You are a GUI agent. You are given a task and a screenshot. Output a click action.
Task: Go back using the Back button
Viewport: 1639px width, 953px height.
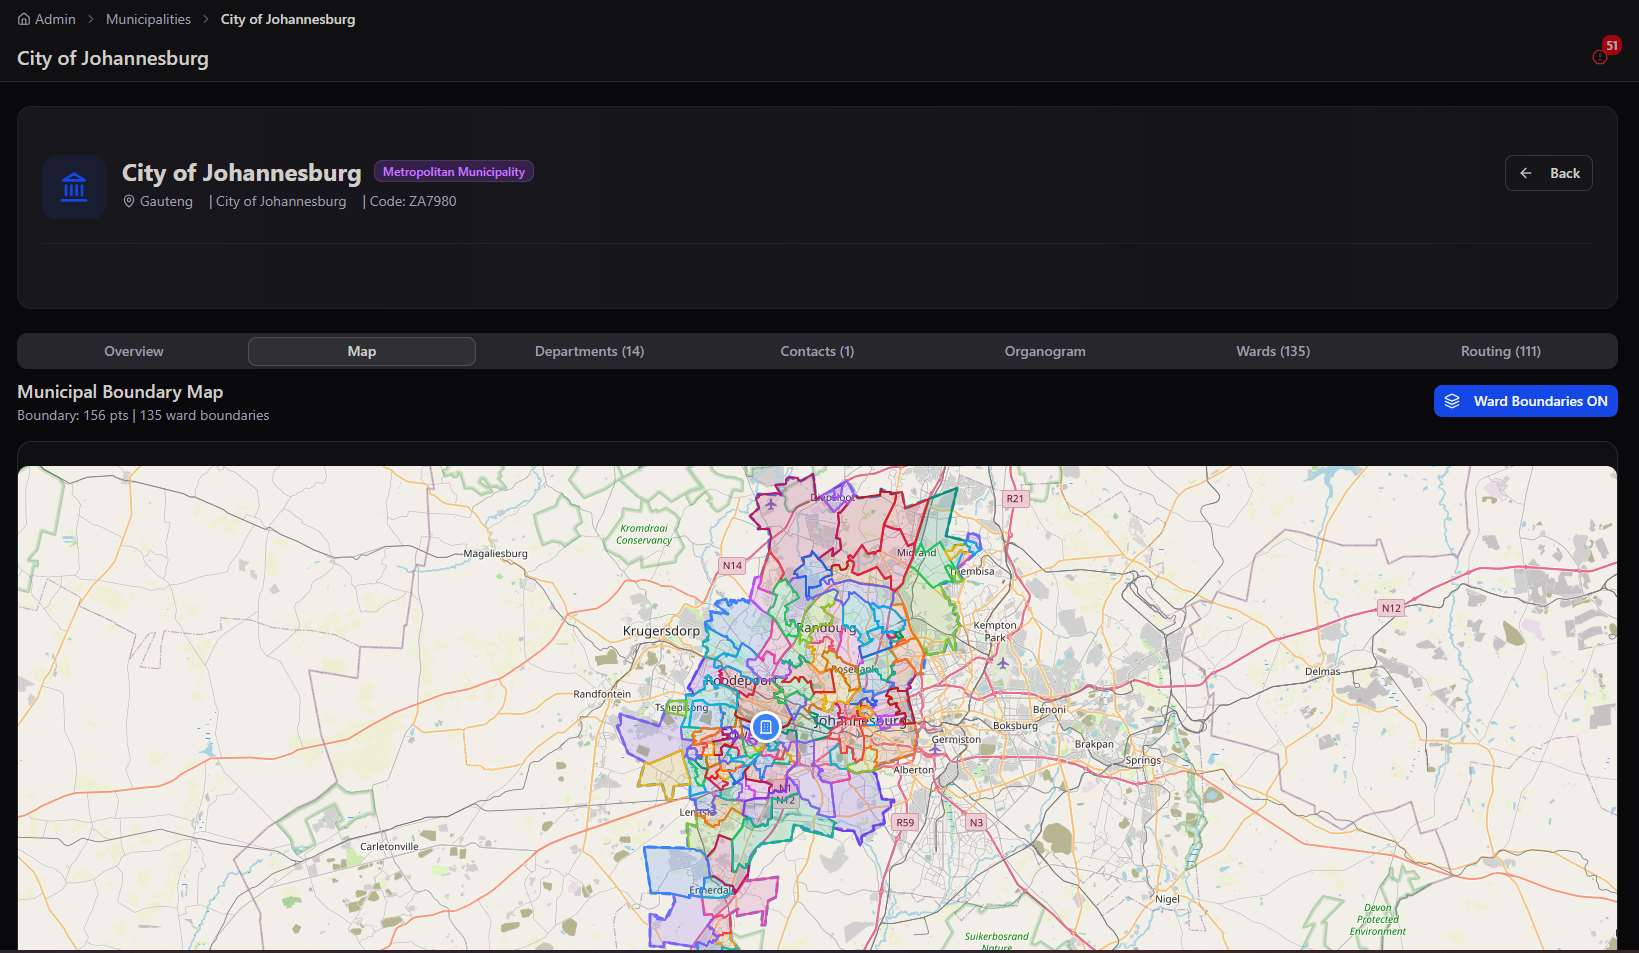pyautogui.click(x=1548, y=173)
